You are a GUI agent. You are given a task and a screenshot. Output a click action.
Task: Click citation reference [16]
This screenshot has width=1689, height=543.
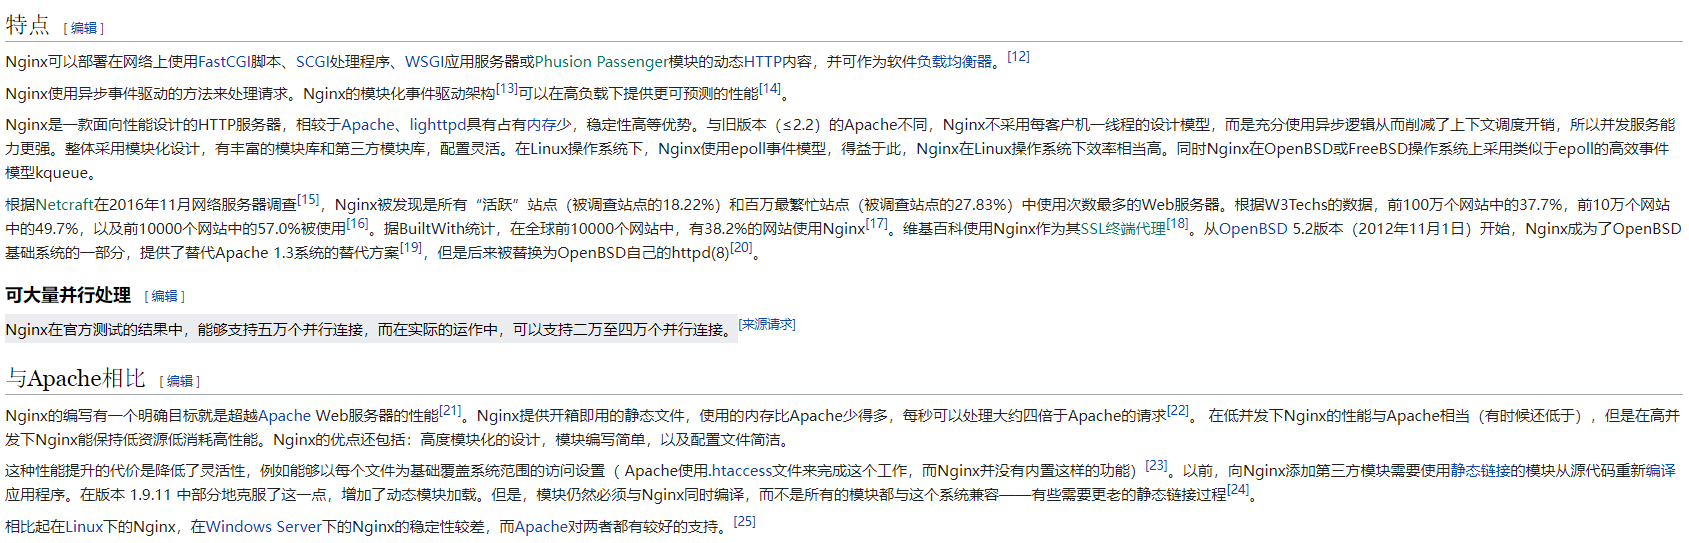[357, 223]
